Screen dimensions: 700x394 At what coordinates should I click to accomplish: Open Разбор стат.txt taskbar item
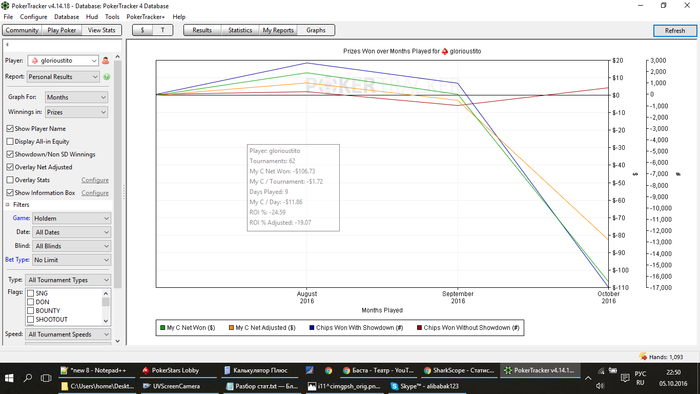(x=262, y=386)
